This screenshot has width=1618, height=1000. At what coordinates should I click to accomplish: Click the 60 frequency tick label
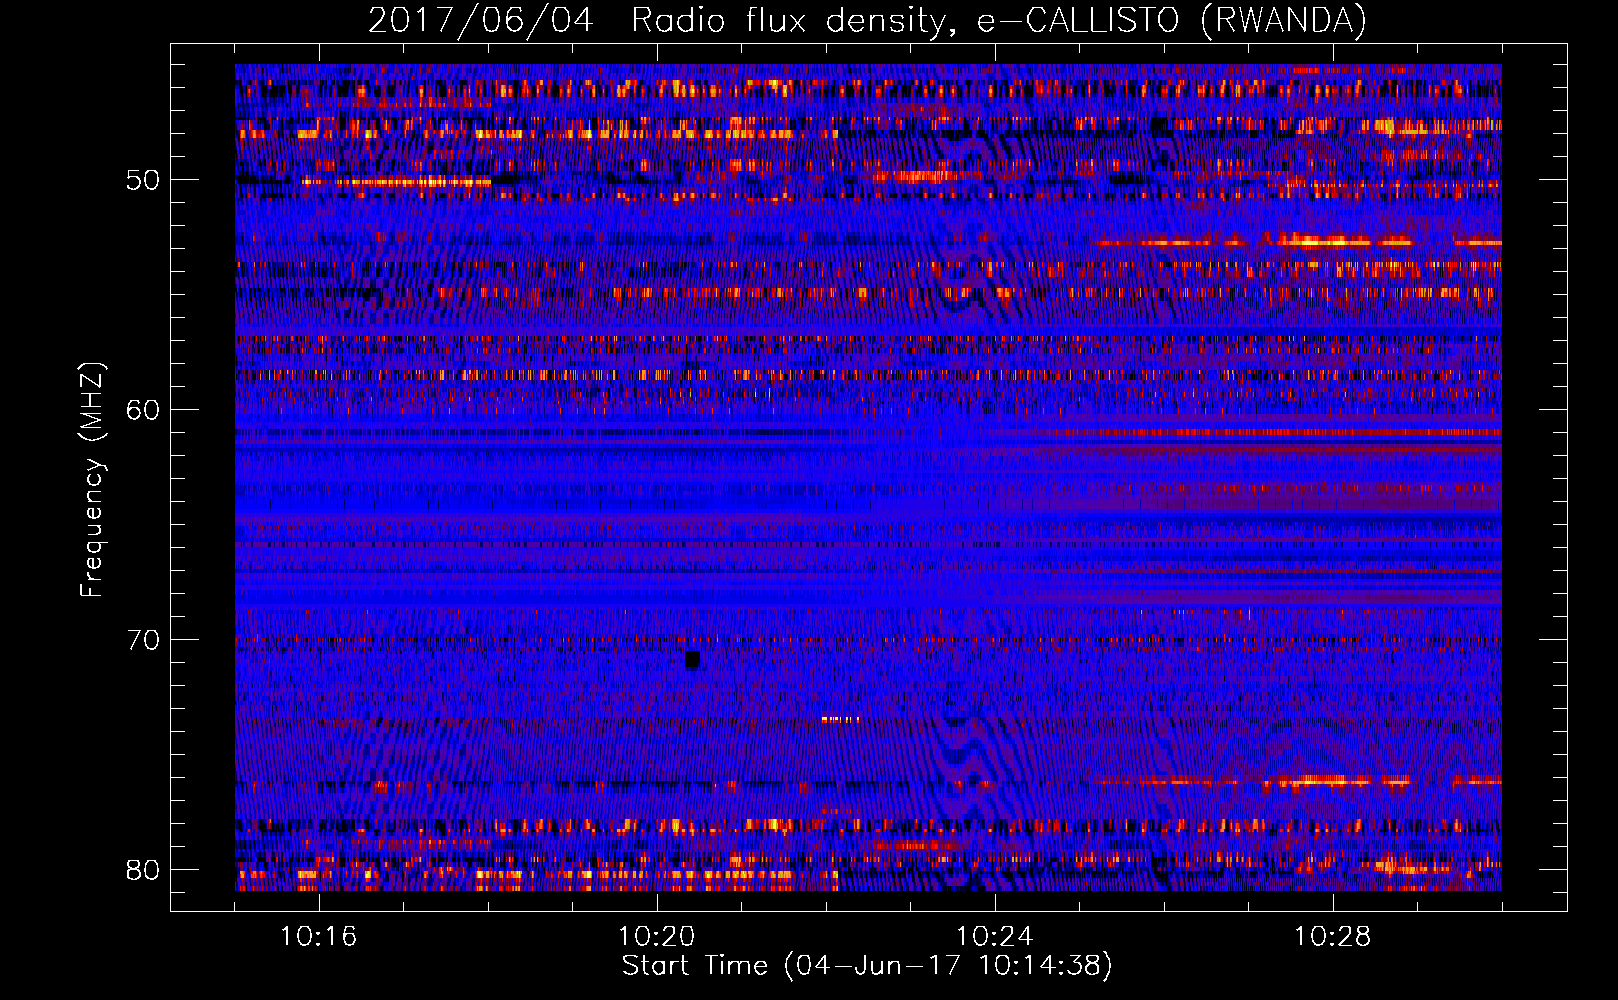tap(142, 411)
